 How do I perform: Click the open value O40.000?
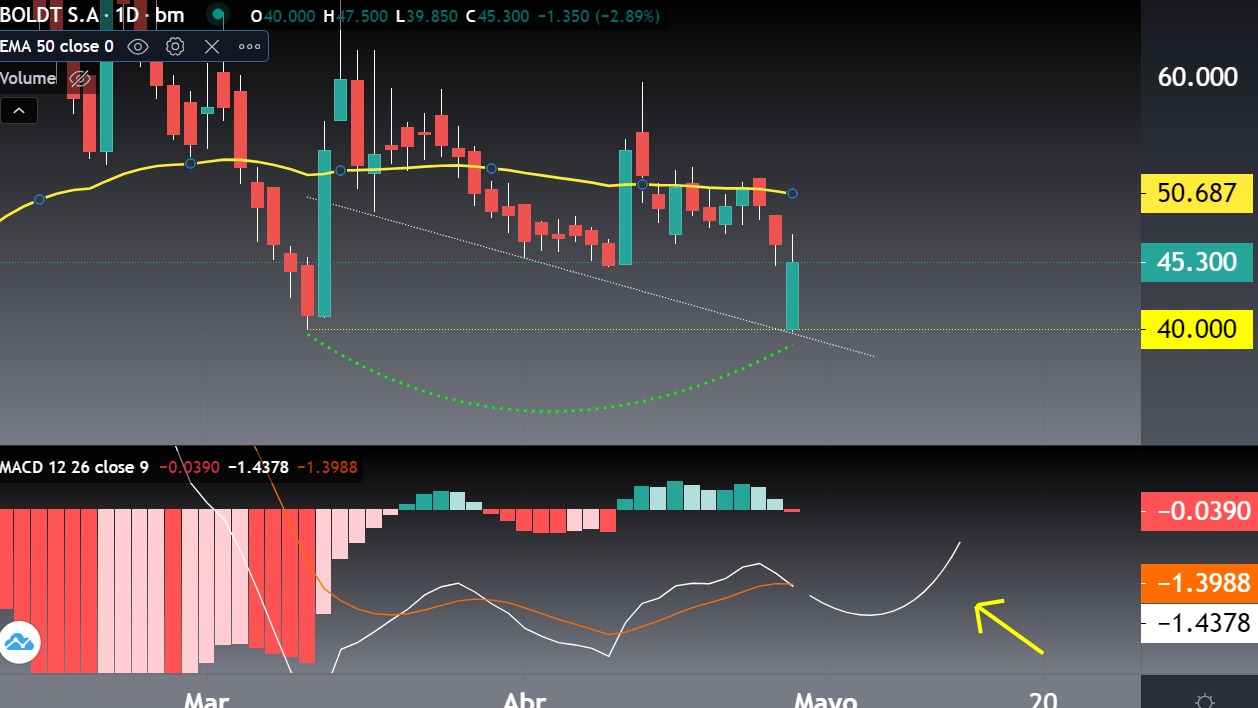(285, 17)
